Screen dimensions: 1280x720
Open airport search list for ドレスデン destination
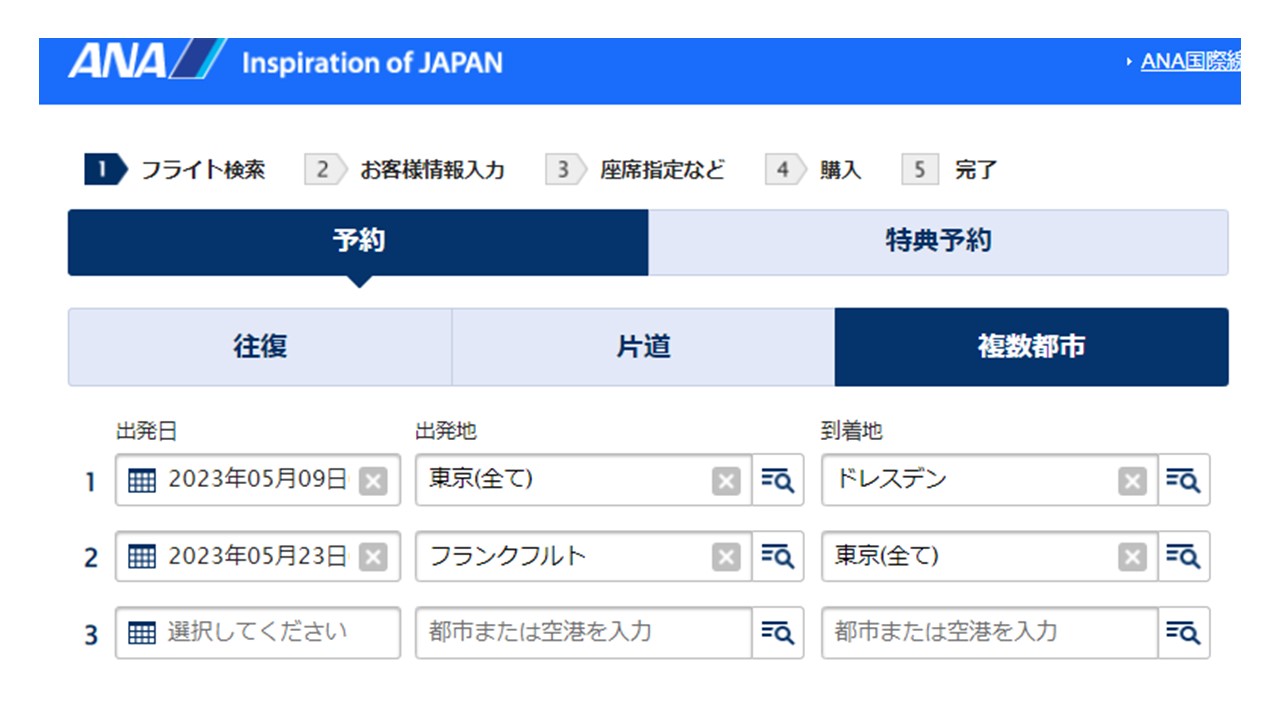[x=1184, y=481]
